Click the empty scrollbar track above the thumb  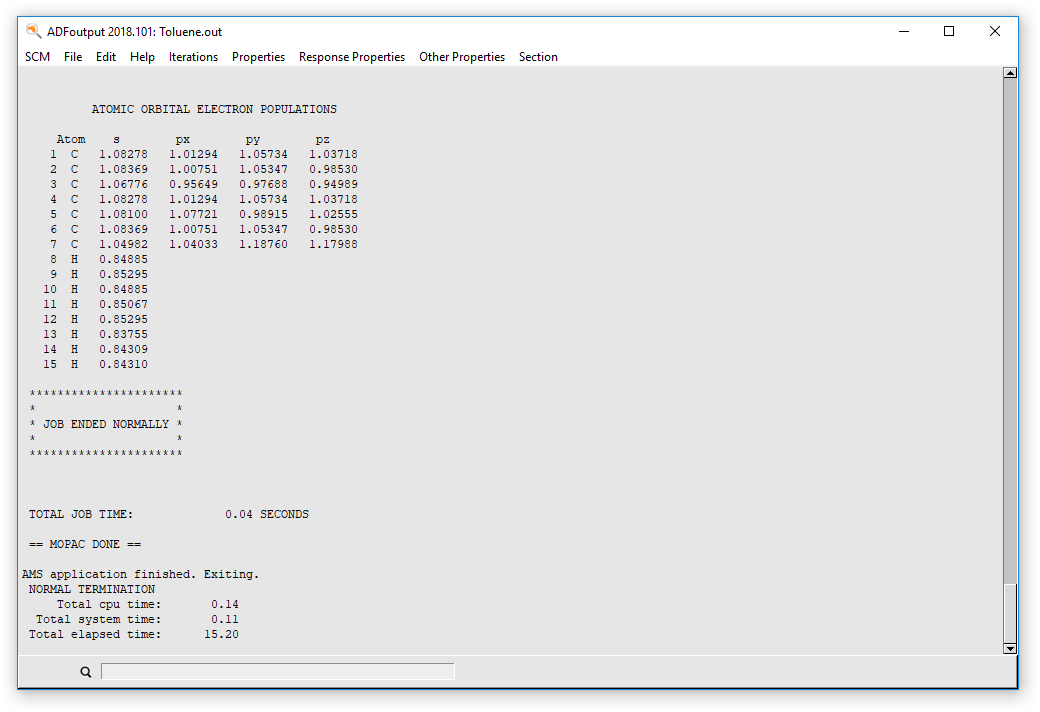[1009, 330]
